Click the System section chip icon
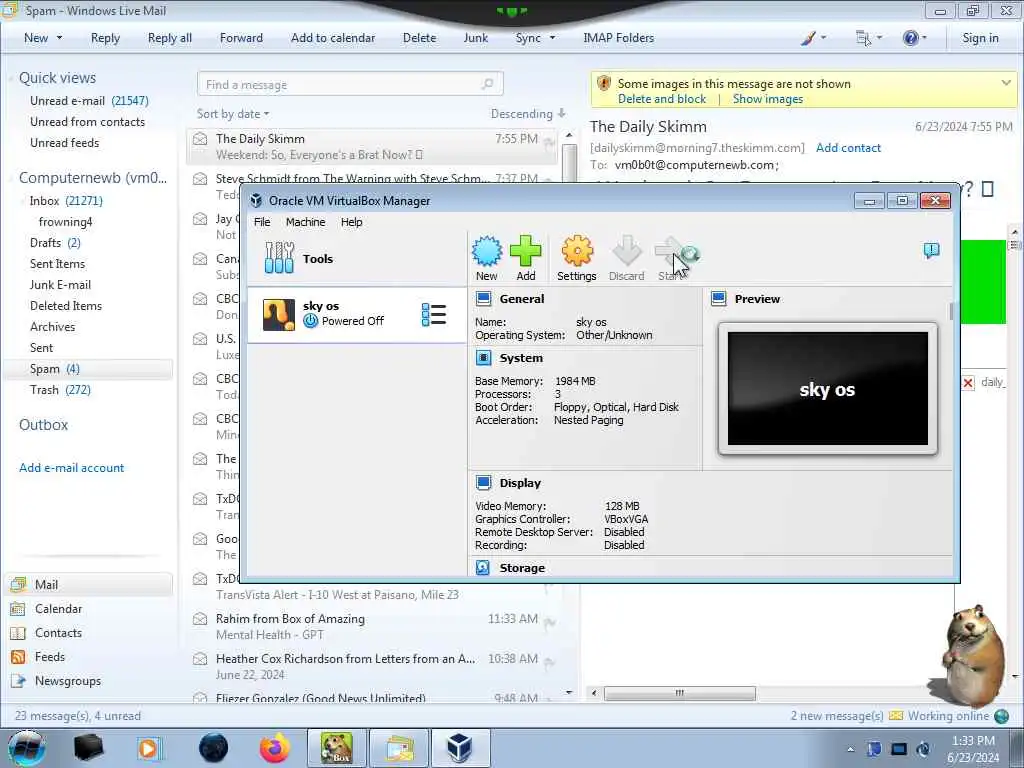This screenshot has width=1024, height=768. [x=483, y=358]
